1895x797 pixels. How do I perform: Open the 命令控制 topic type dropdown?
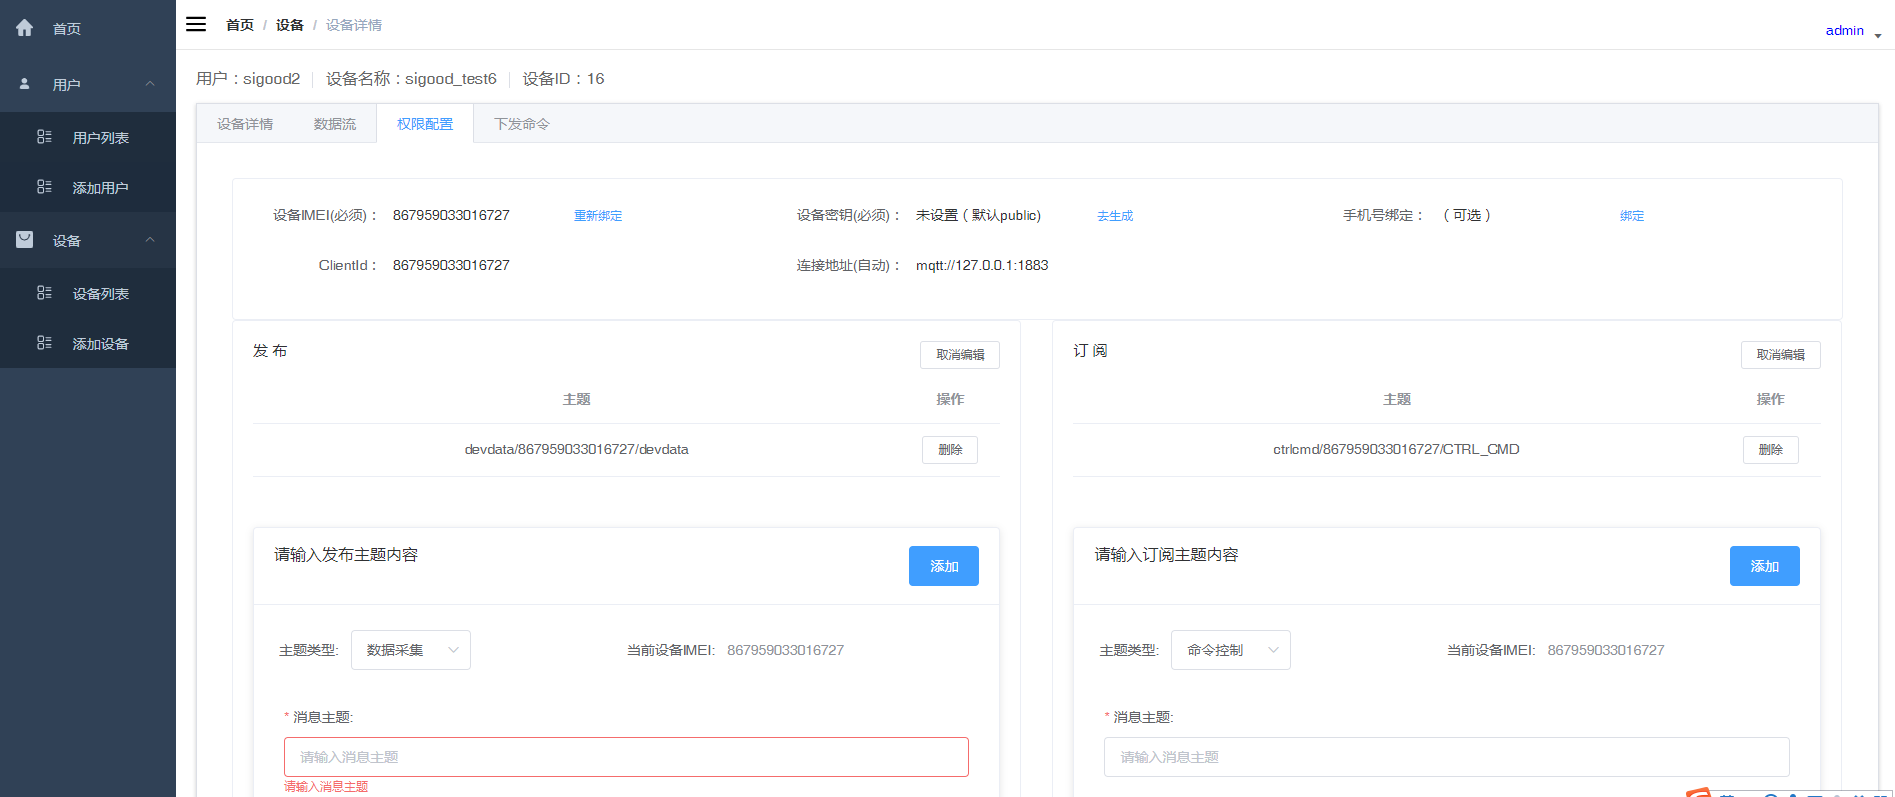1231,650
